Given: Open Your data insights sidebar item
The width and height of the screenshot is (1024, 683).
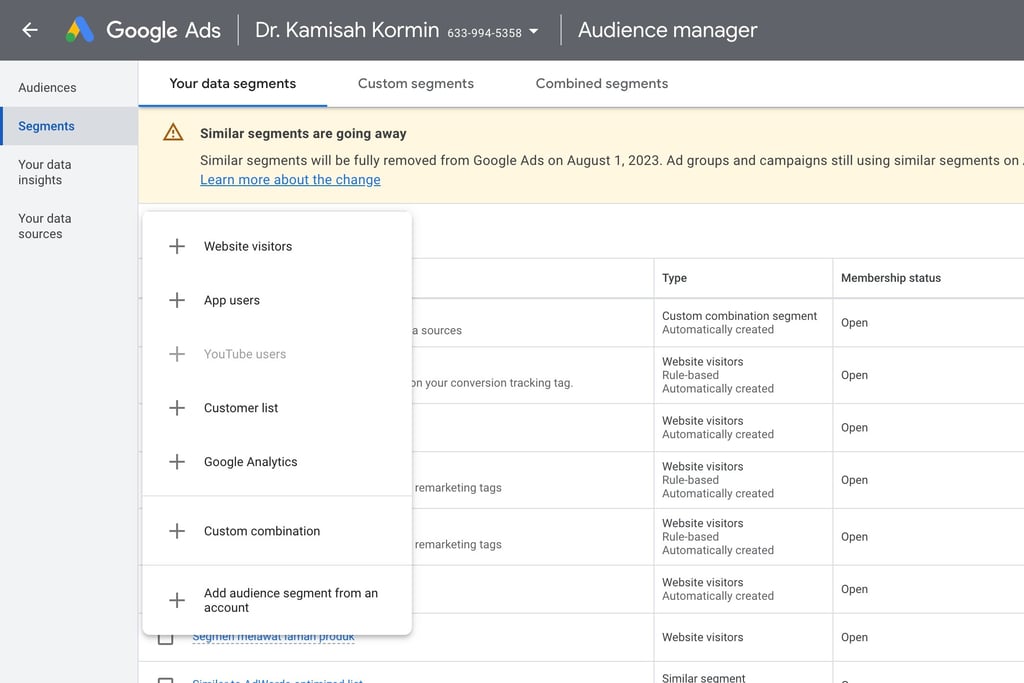Looking at the screenshot, I should pyautogui.click(x=45, y=172).
